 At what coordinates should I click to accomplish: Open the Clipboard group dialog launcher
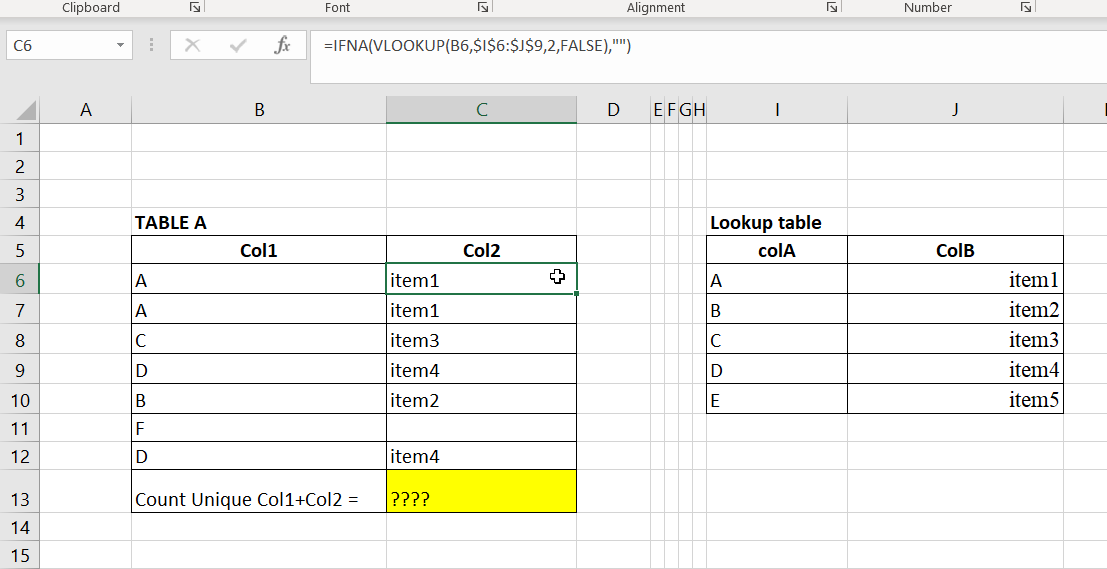[195, 8]
